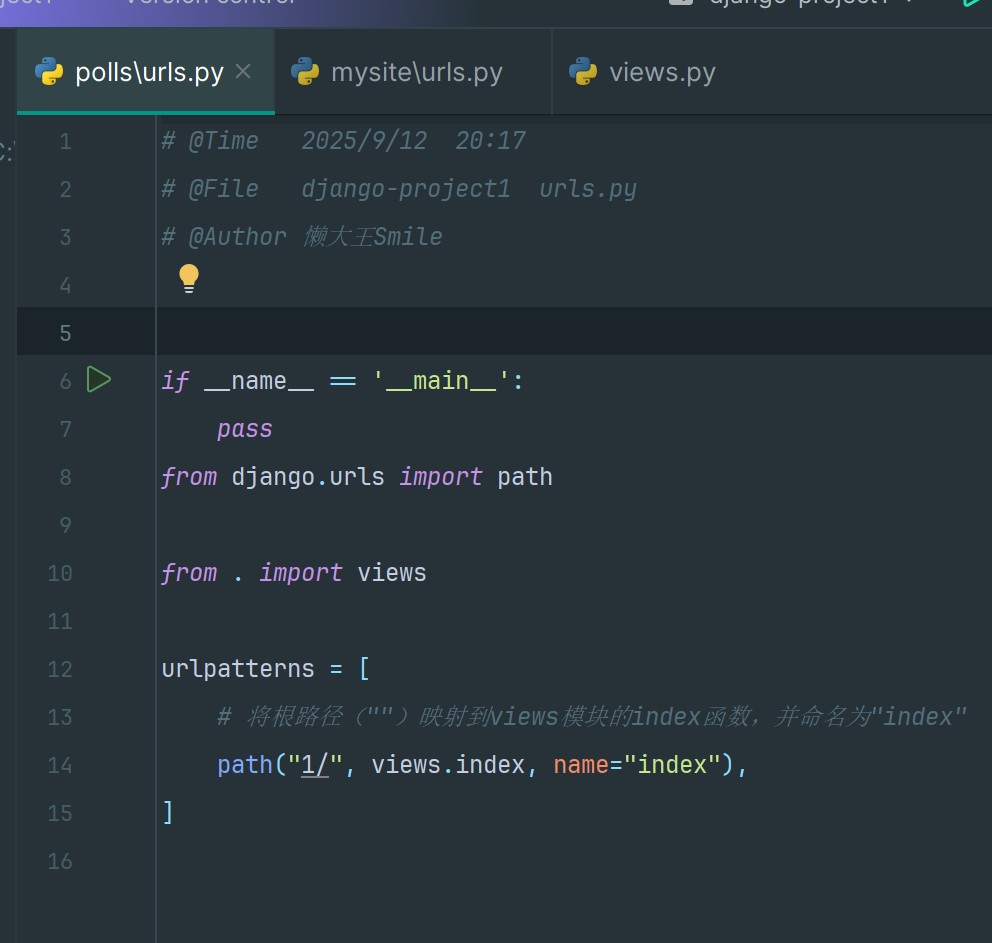Expand the Version control menu
The image size is (992, 943).
pyautogui.click(x=210, y=3)
